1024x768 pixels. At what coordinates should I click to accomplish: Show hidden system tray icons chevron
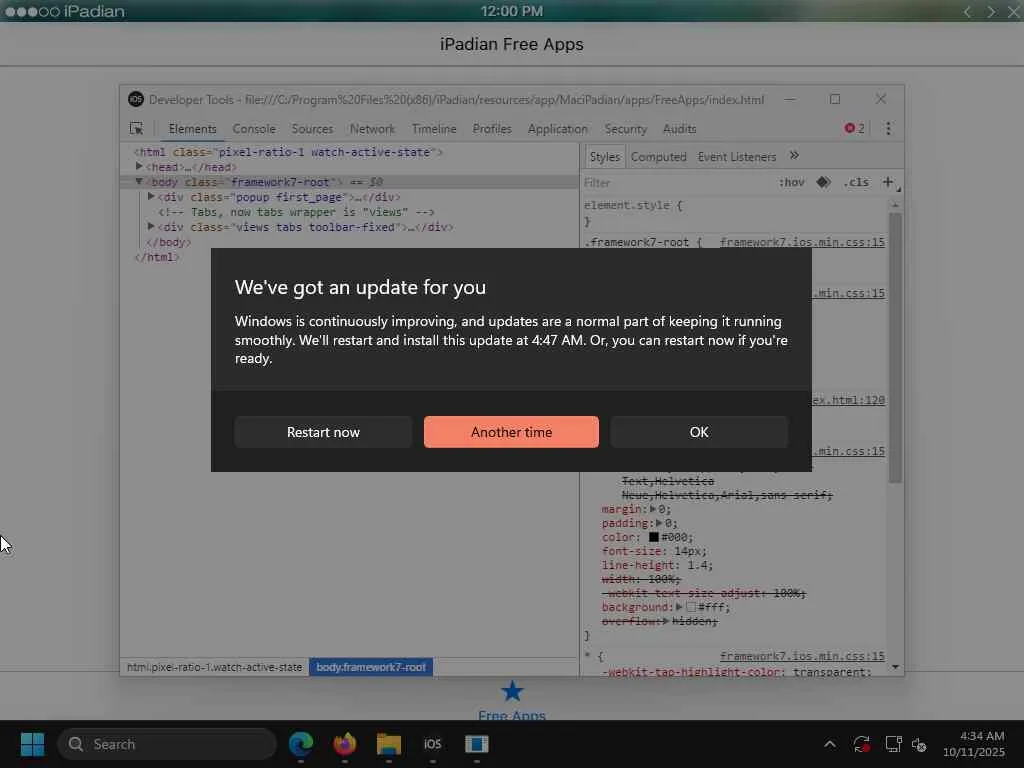(829, 744)
